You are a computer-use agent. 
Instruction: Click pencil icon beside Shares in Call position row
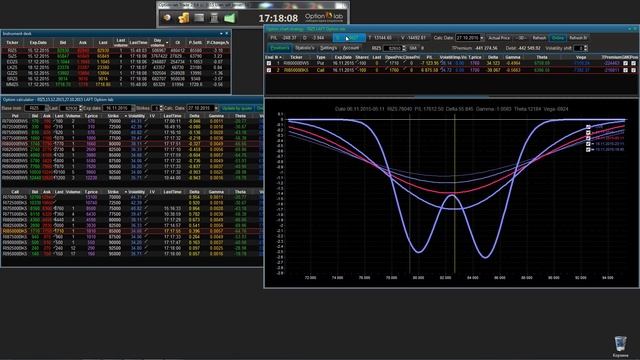tap(356, 70)
